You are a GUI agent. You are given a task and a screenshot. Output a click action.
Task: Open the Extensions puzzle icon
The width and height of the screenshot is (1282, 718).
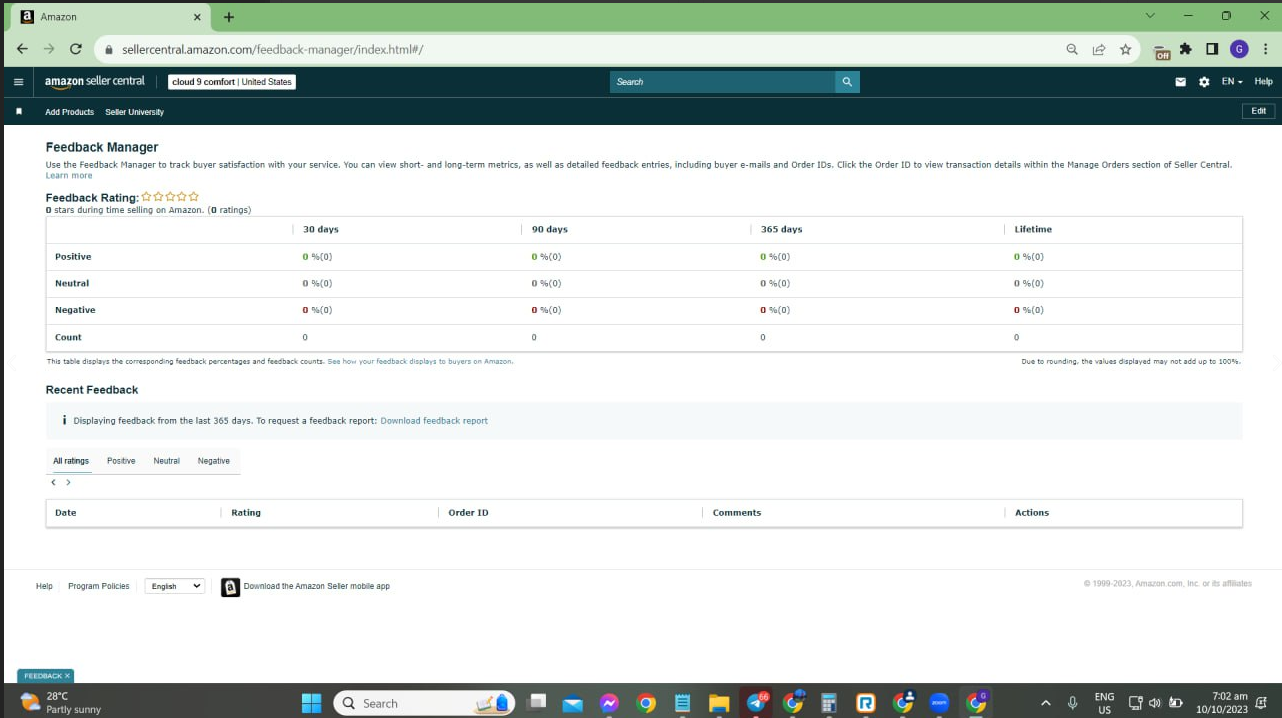(1186, 49)
